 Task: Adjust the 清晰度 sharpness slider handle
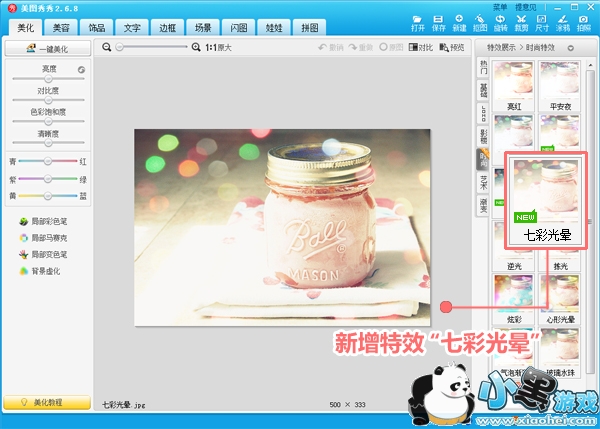(48, 143)
